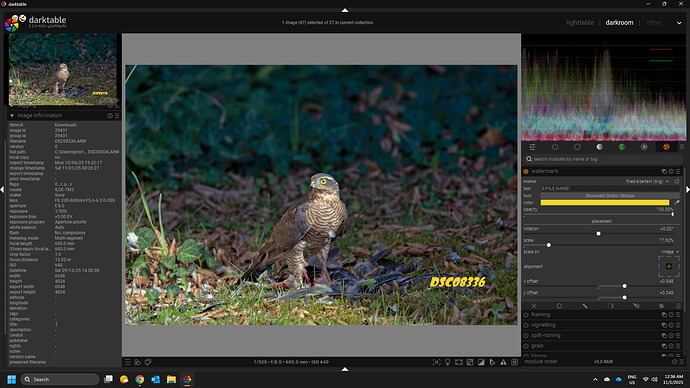690x388 pixels.
Task: Enable the split-toning module
Action: 526,335
